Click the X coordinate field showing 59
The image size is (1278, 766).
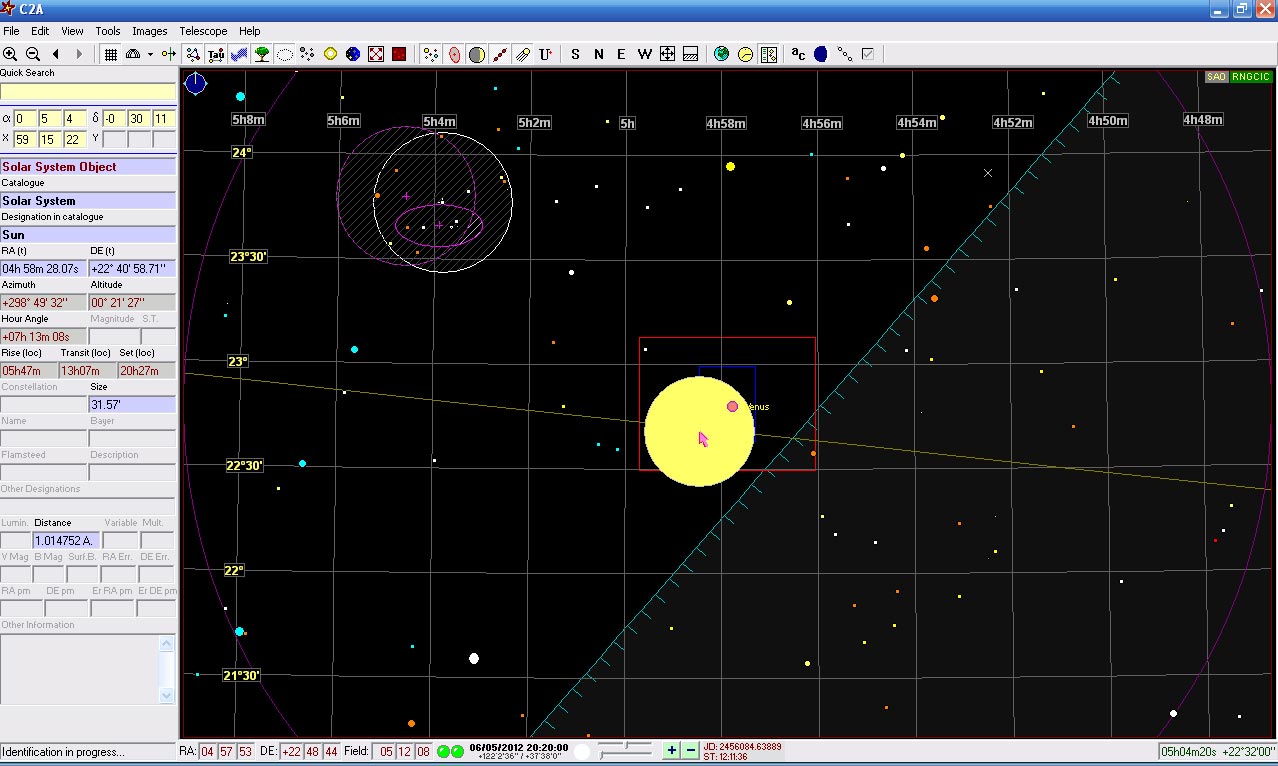point(25,139)
